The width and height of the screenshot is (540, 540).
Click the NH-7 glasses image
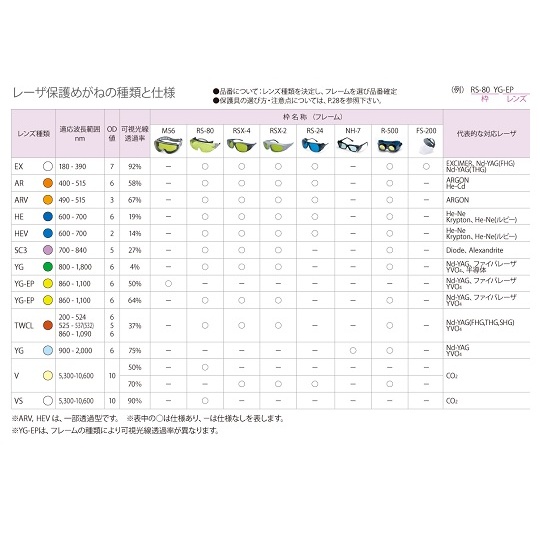[352, 145]
